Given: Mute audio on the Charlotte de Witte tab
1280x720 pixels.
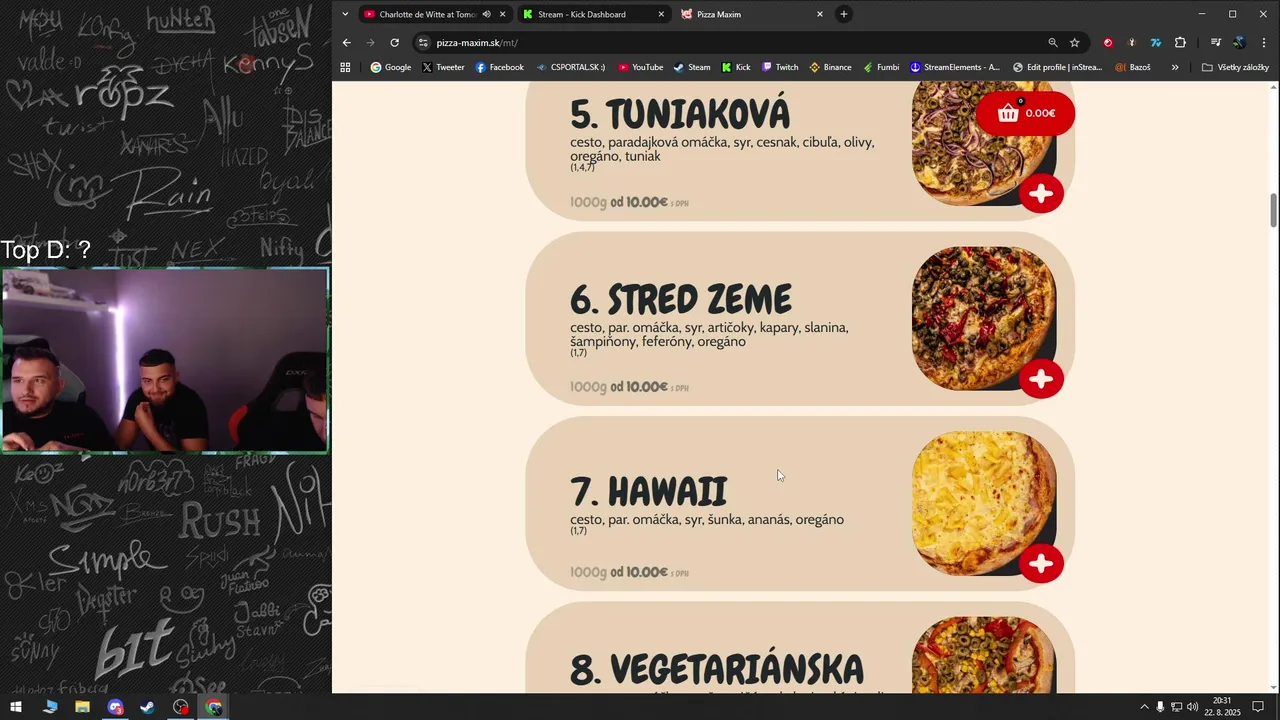Looking at the screenshot, I should pyautogui.click(x=486, y=14).
